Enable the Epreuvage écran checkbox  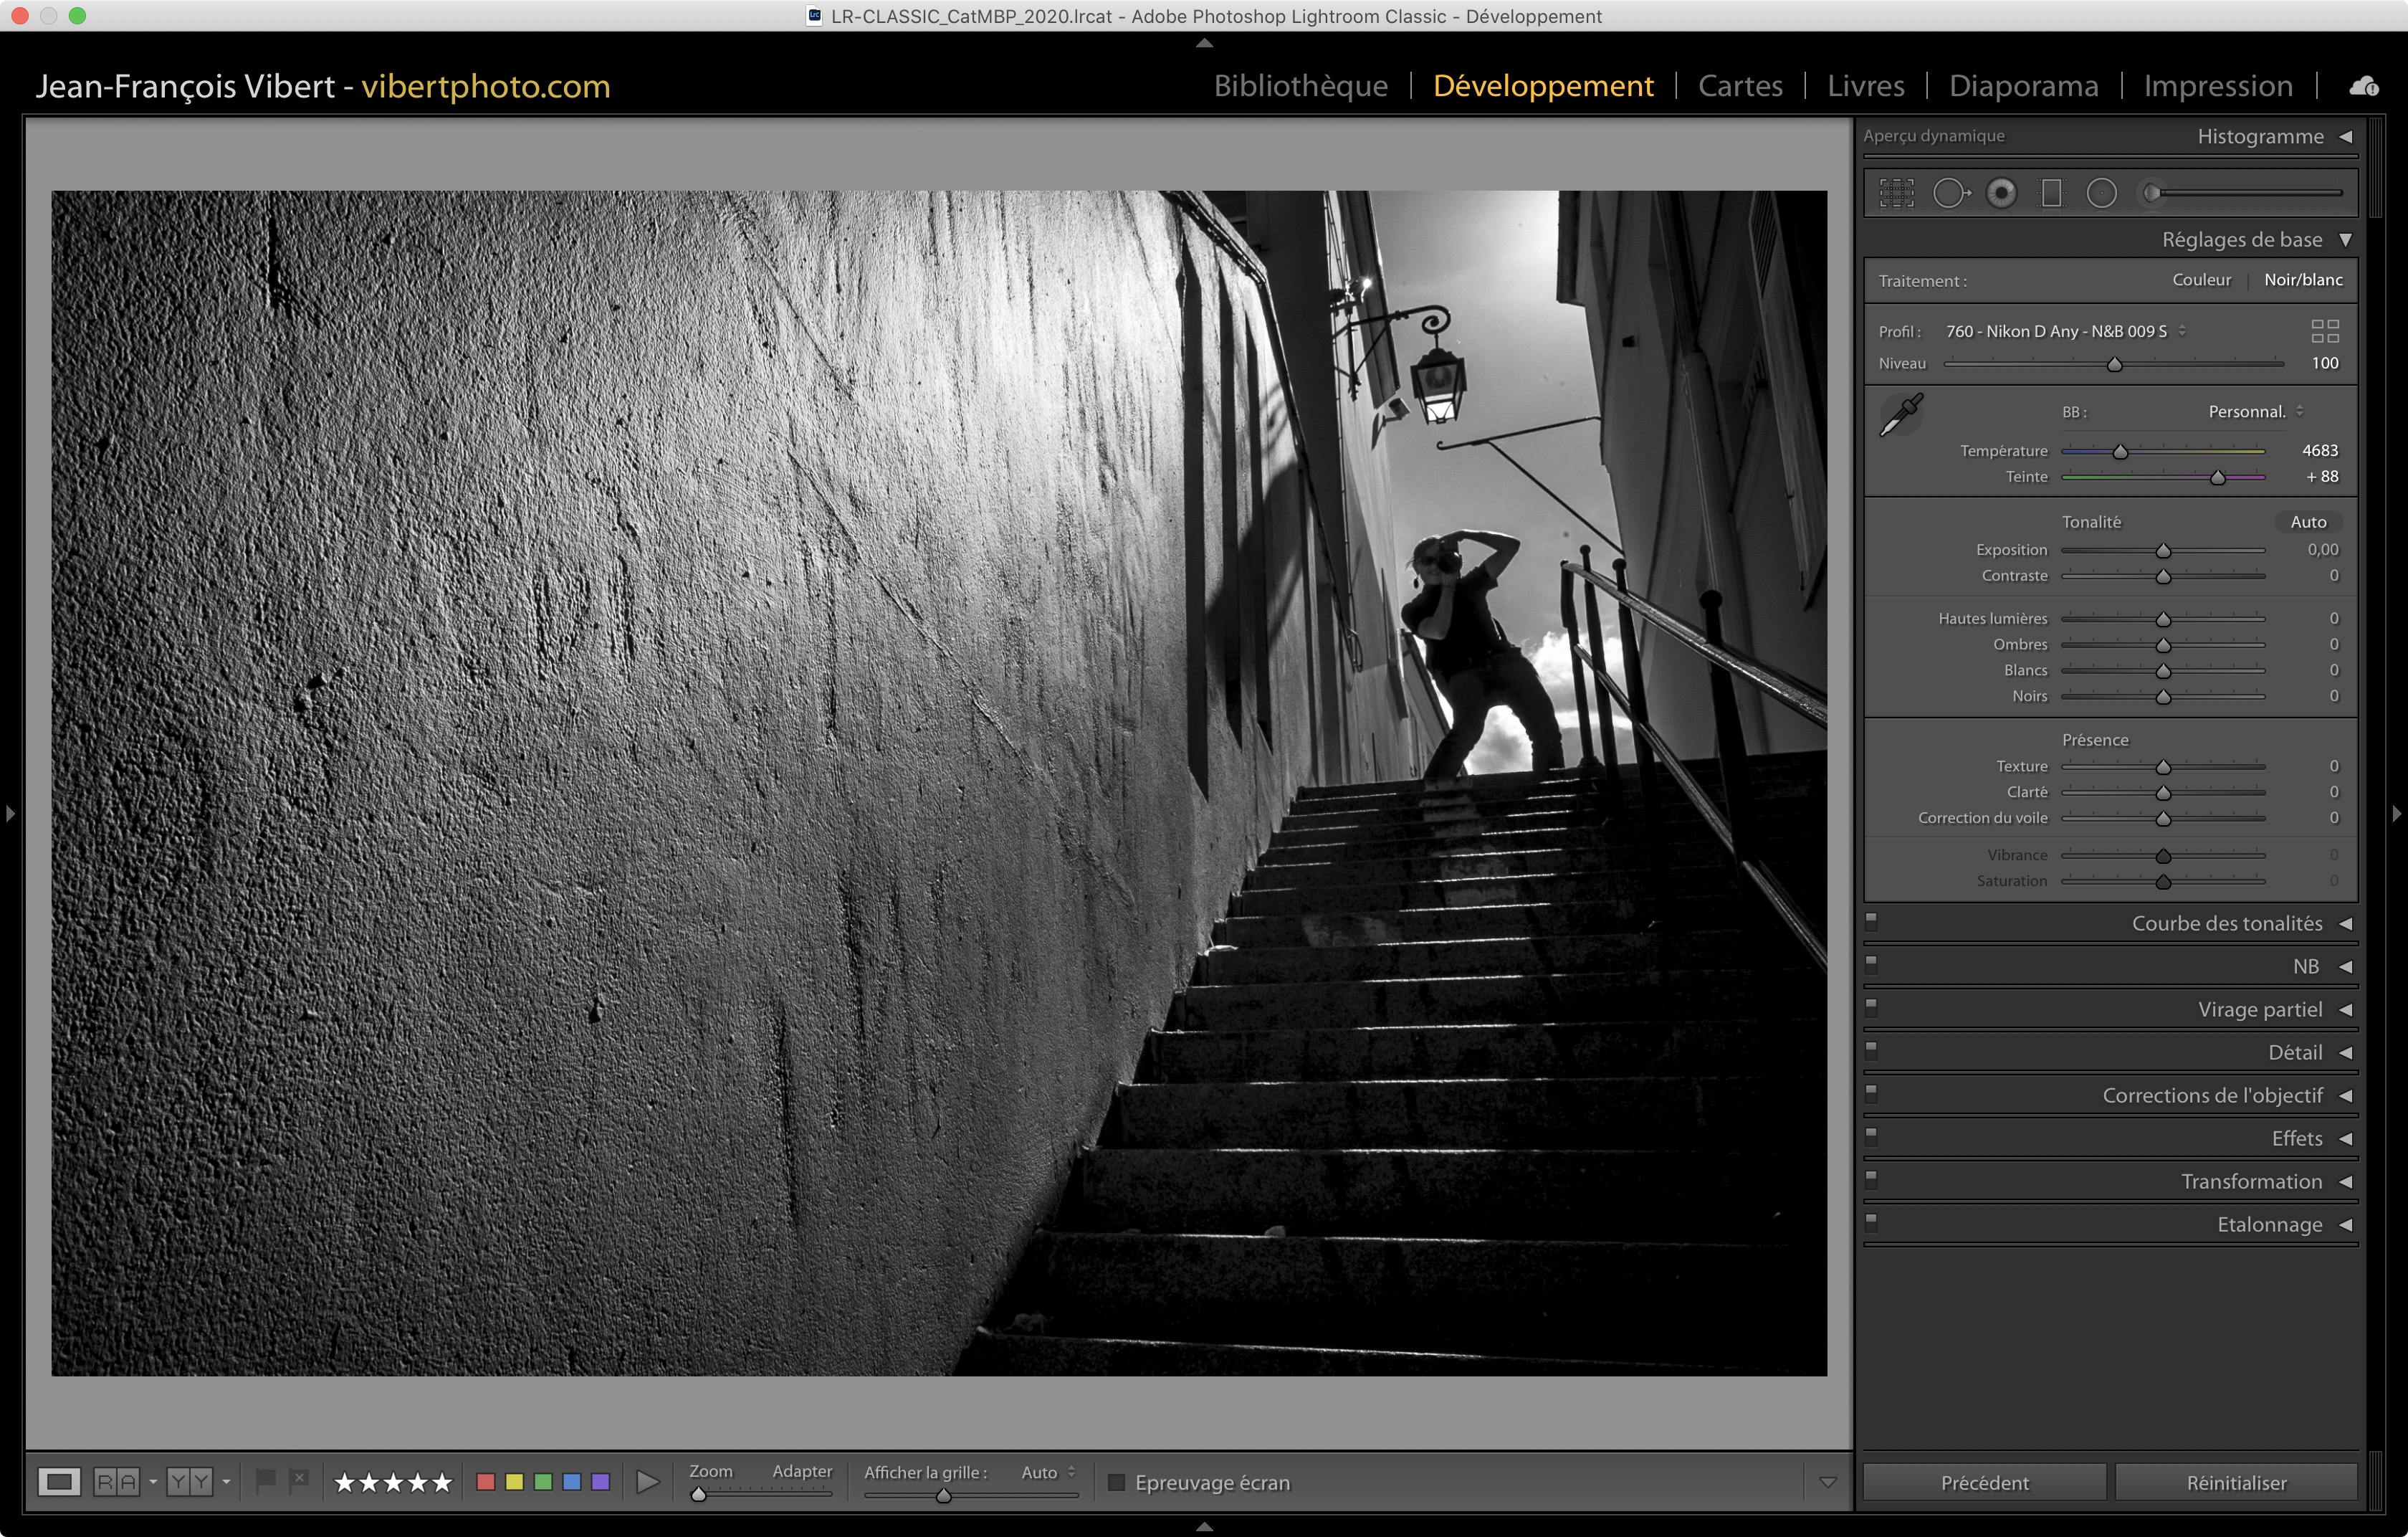1117,1483
